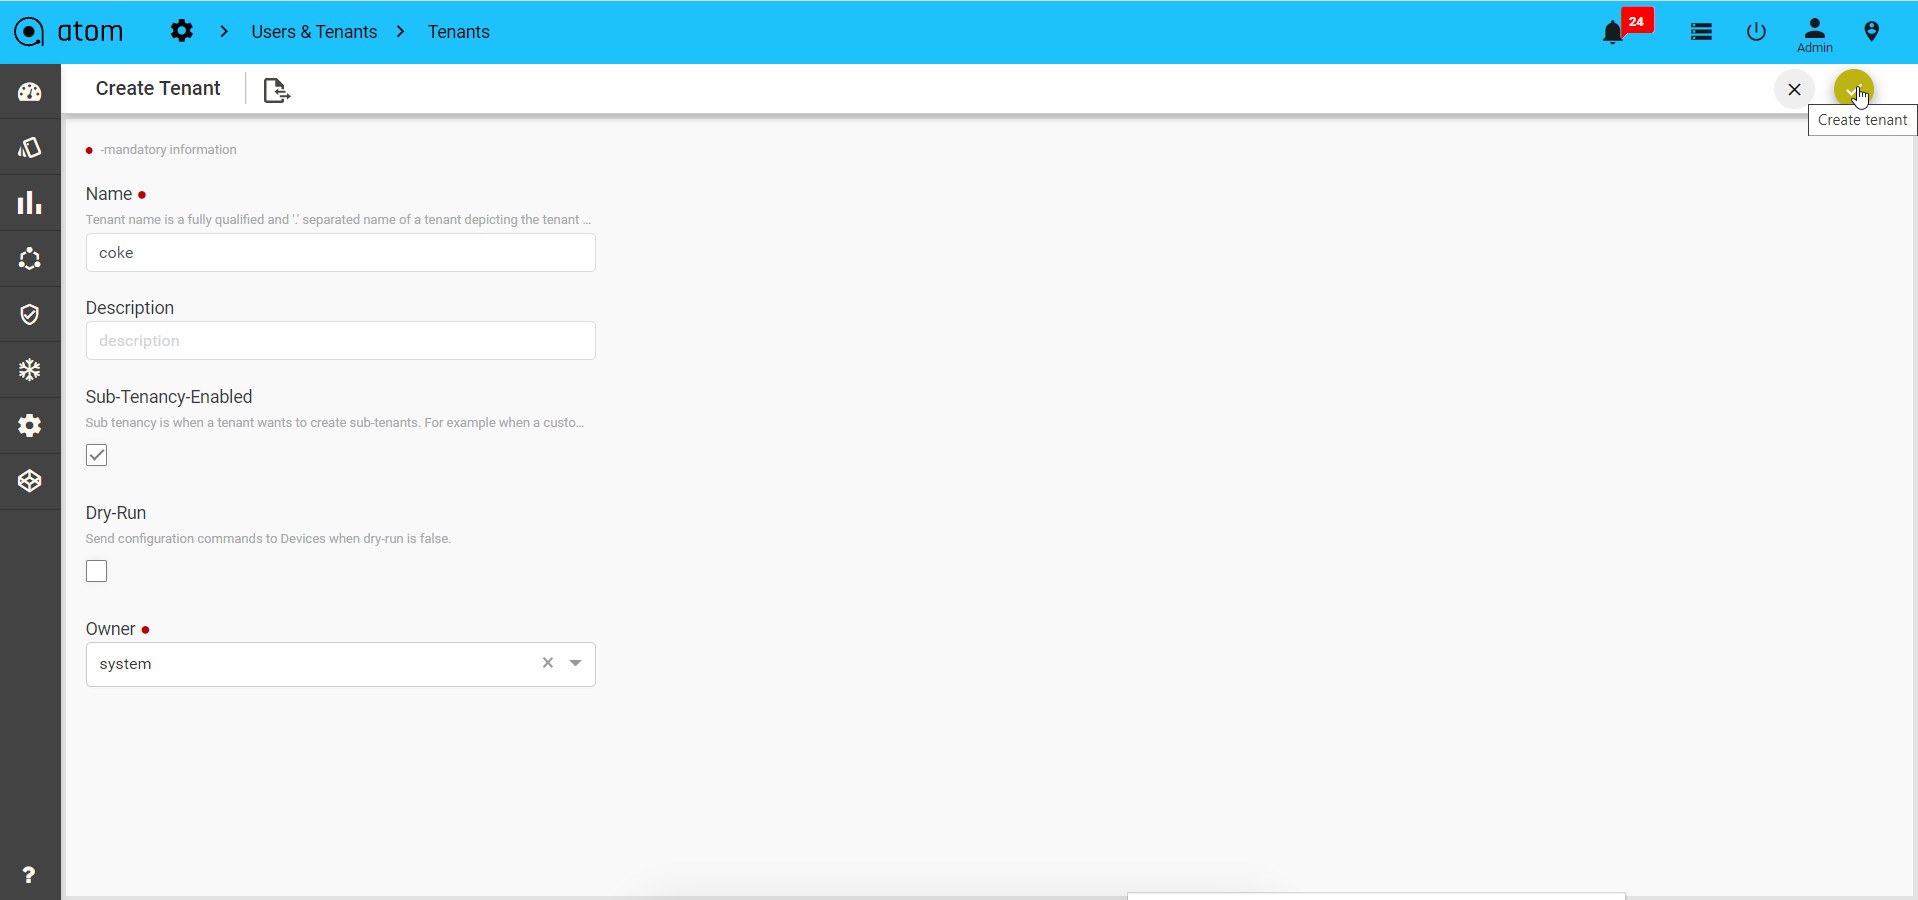Screen dimensions: 1918x900
Task: Click the power logout icon
Action: pyautogui.click(x=1756, y=32)
